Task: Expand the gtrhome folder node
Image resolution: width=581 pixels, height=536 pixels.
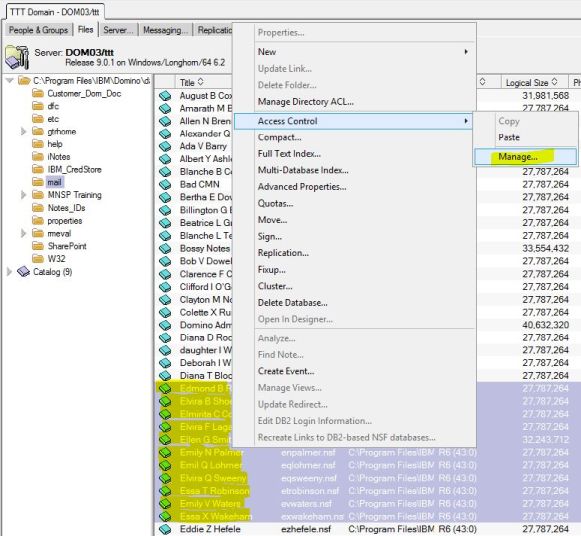Action: (x=23, y=131)
